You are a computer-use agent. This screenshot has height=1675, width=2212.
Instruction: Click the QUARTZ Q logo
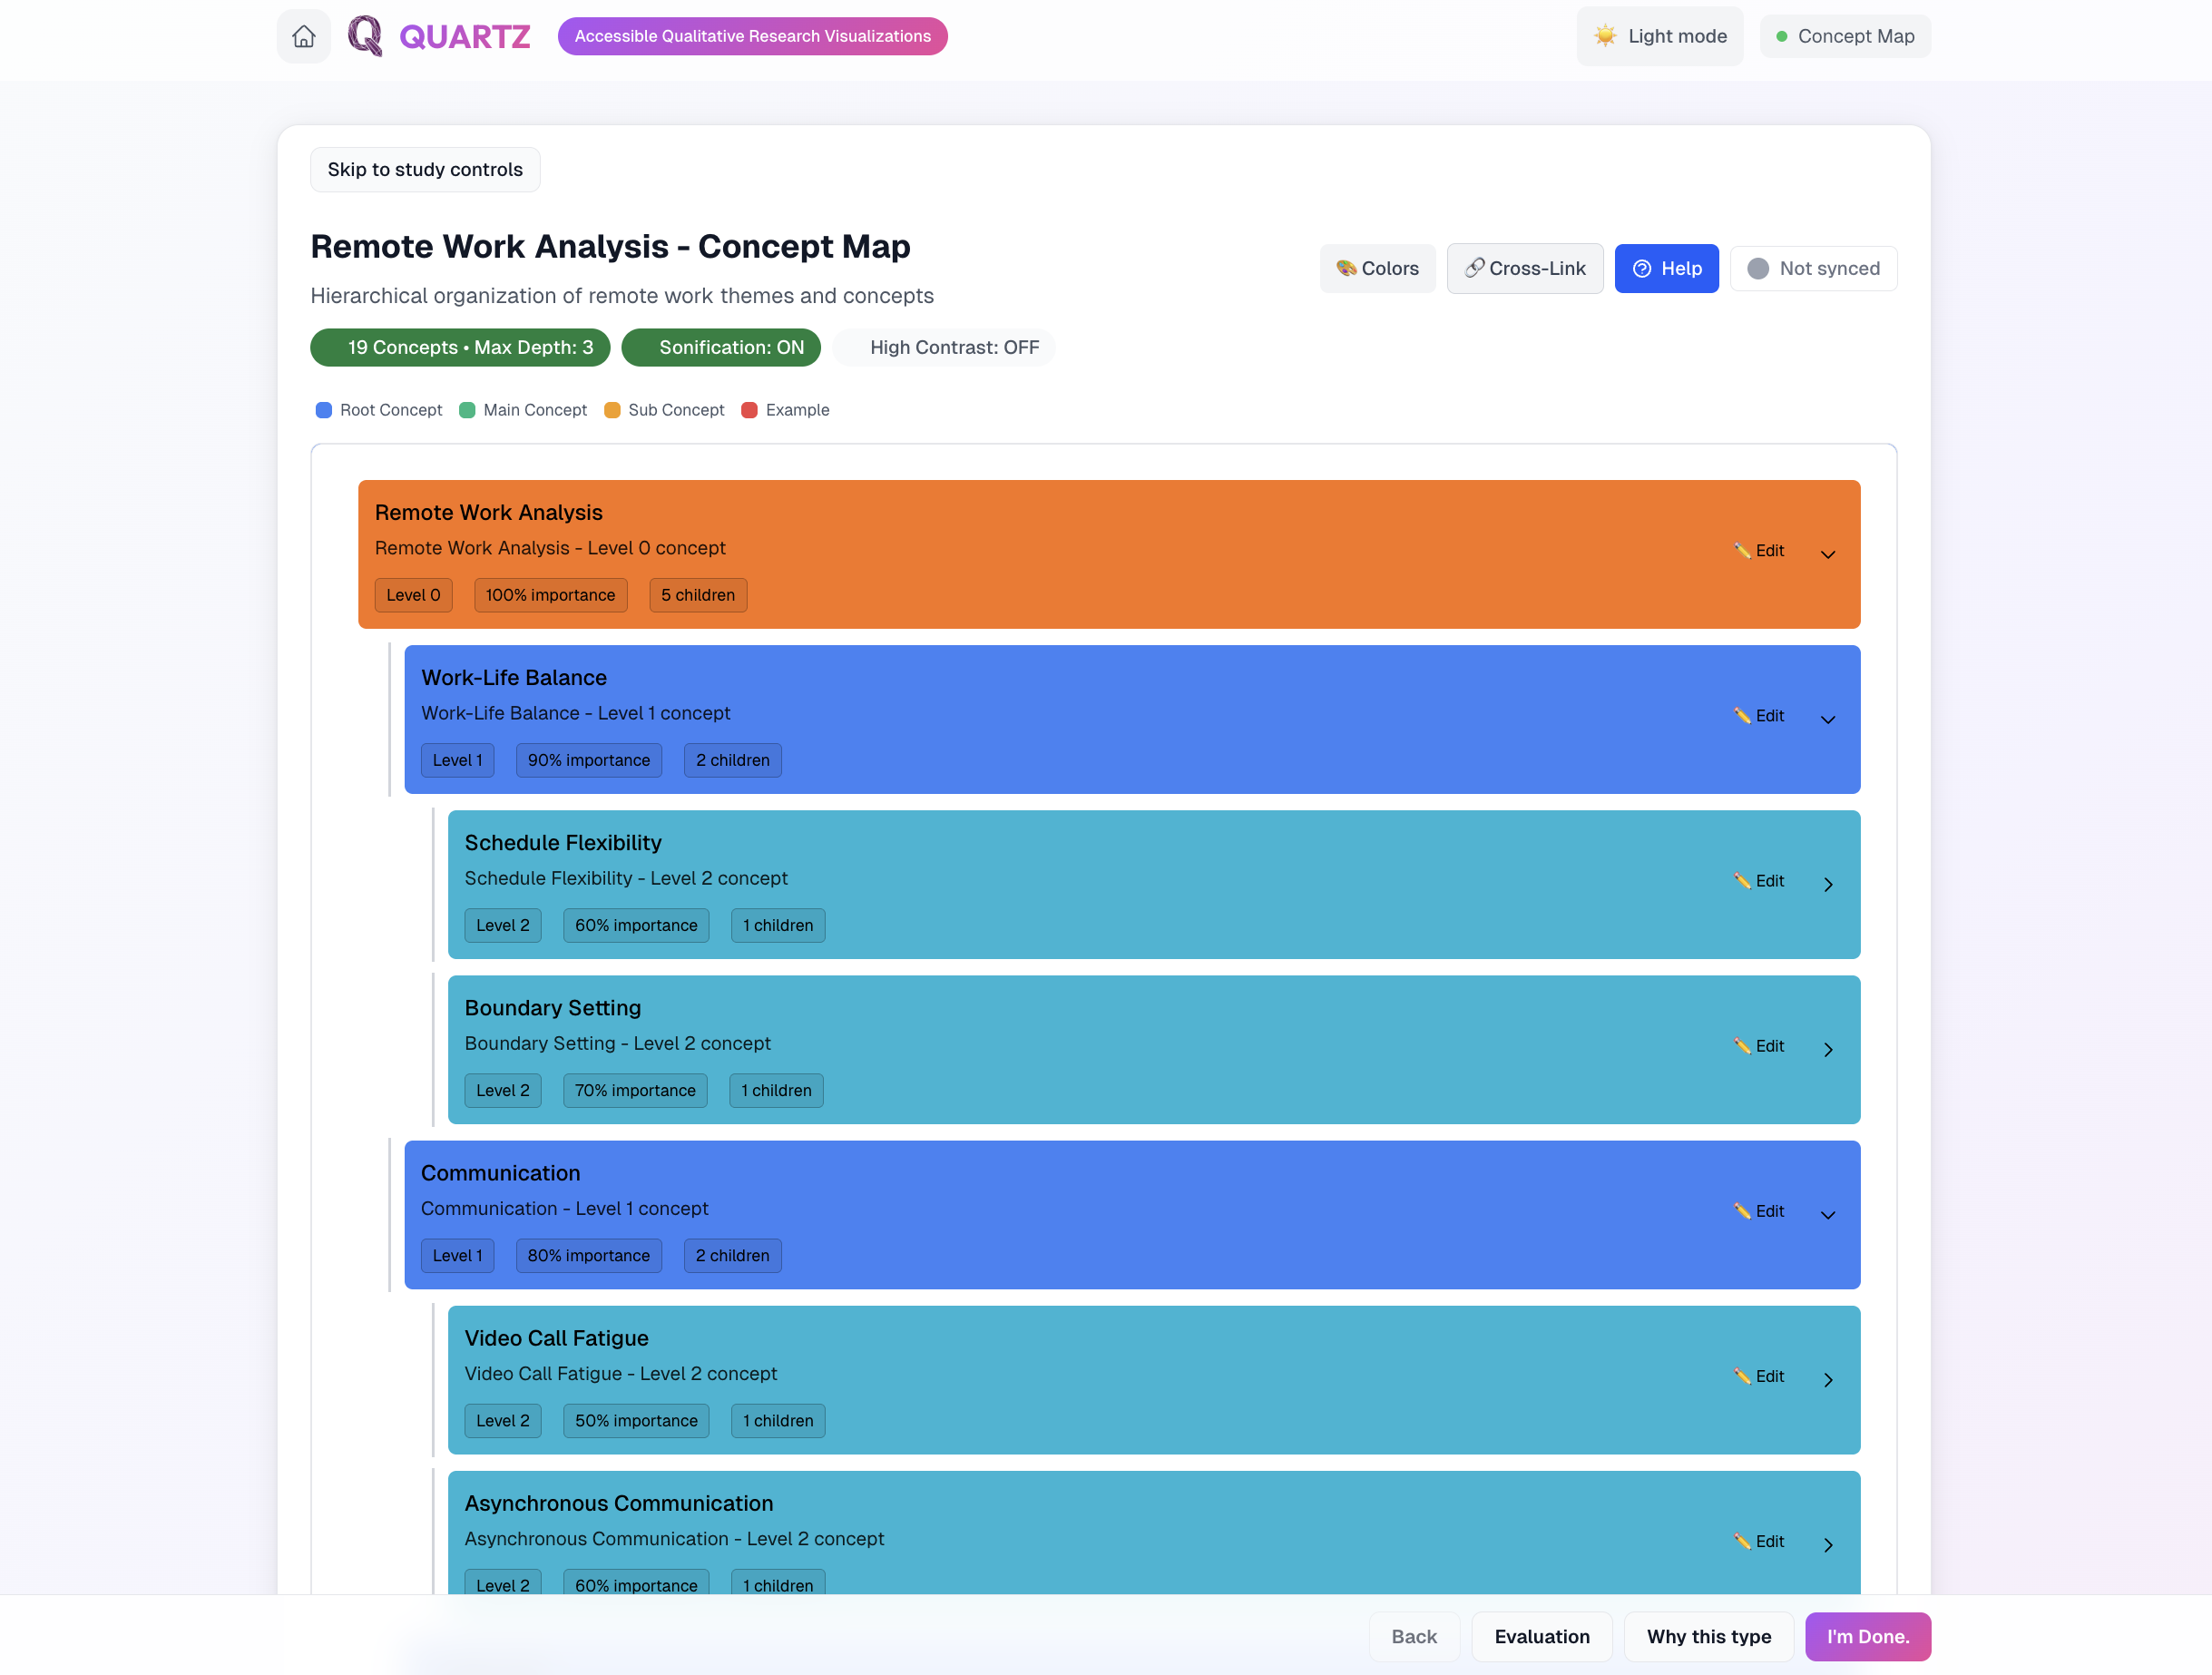[365, 36]
